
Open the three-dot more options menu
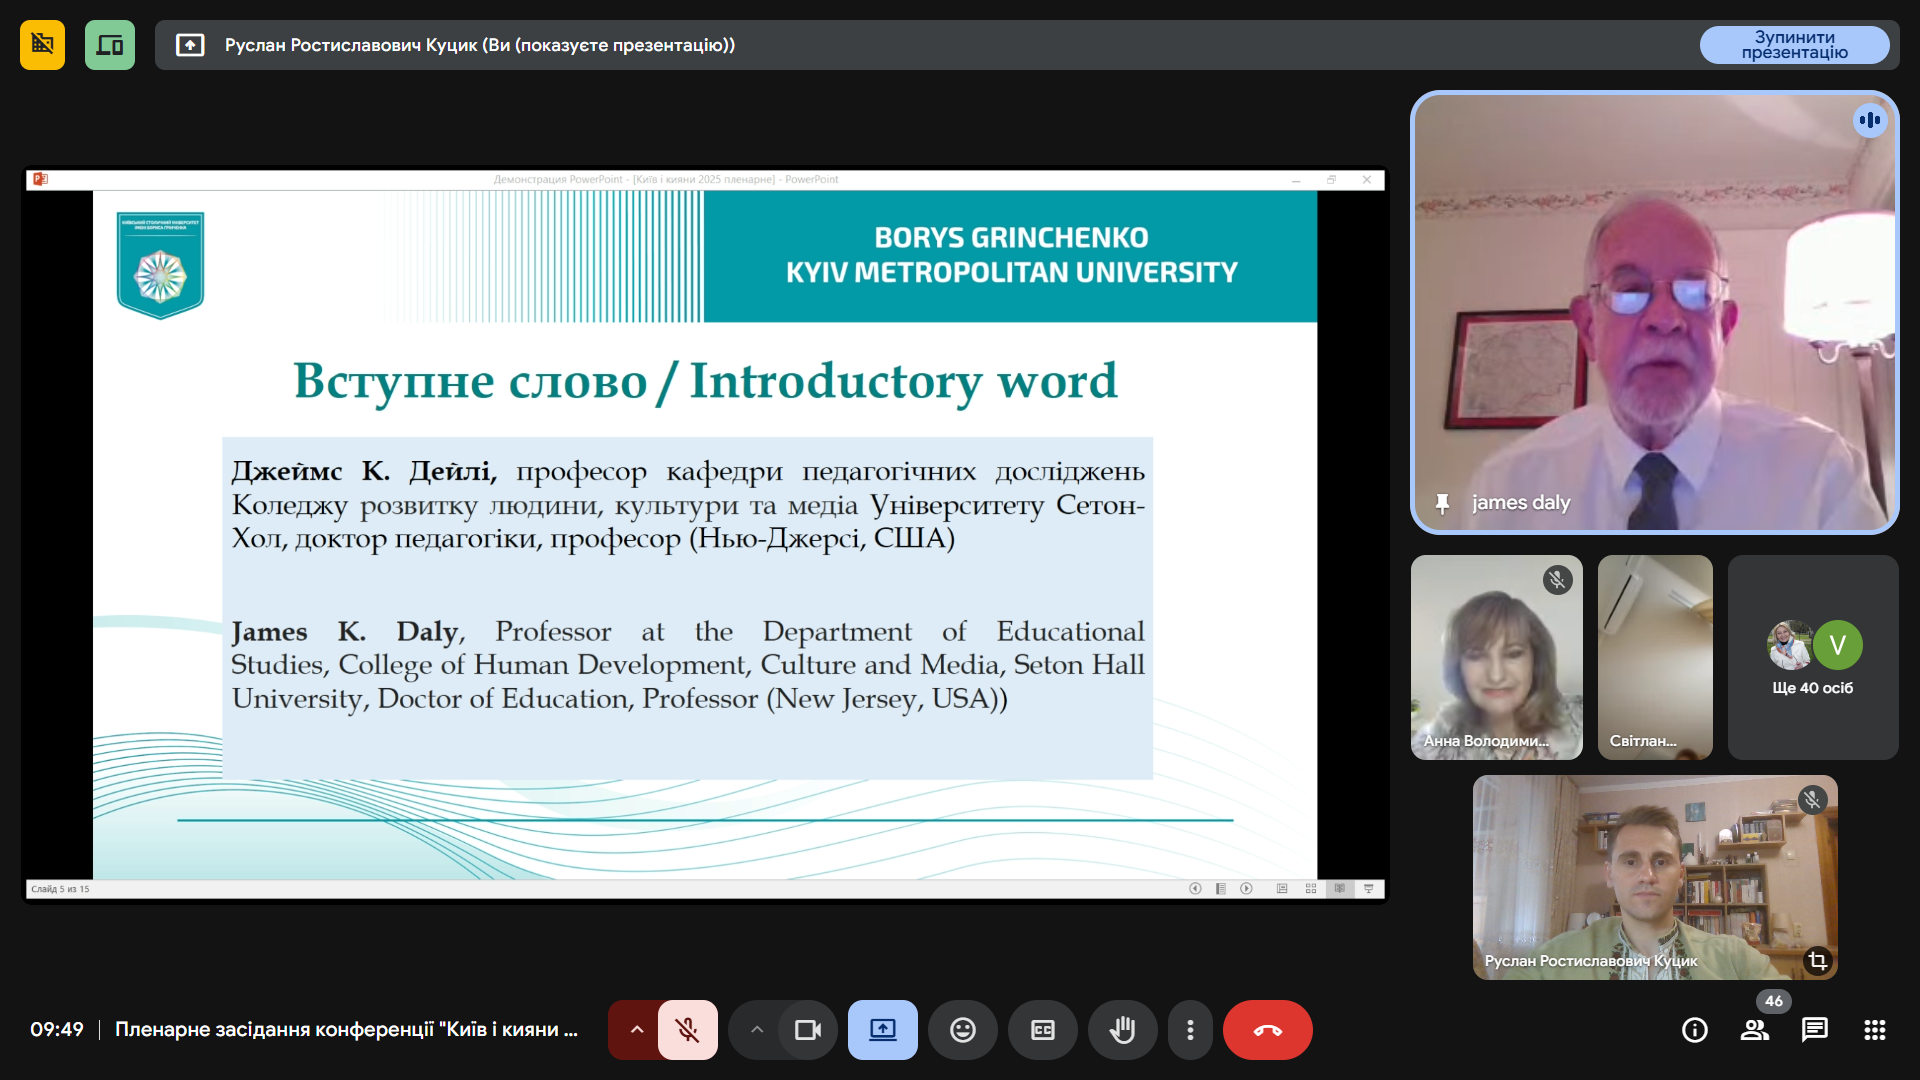point(1189,1030)
